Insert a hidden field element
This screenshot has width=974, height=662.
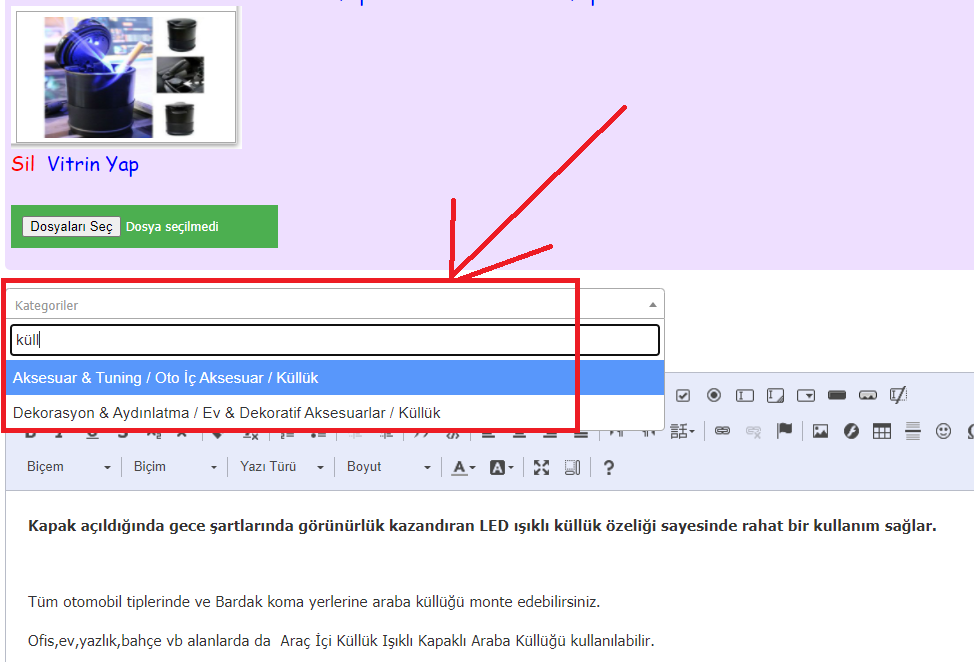(898, 395)
